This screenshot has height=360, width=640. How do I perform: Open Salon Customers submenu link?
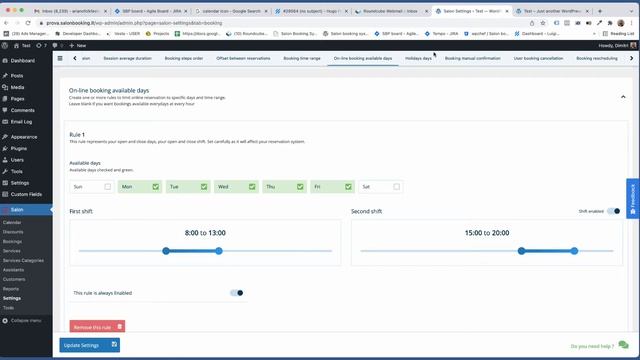tap(14, 279)
